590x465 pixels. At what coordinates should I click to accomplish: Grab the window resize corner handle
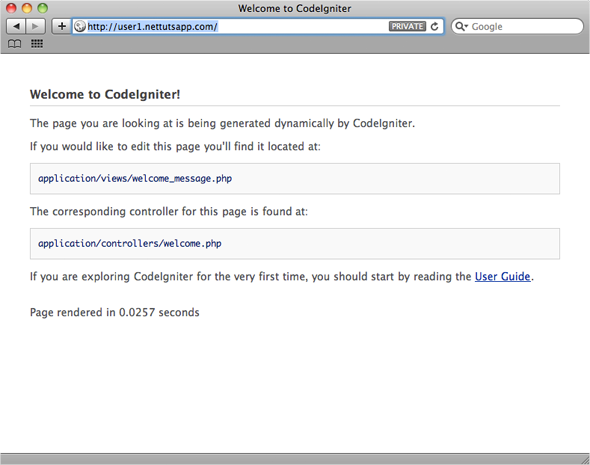584,459
